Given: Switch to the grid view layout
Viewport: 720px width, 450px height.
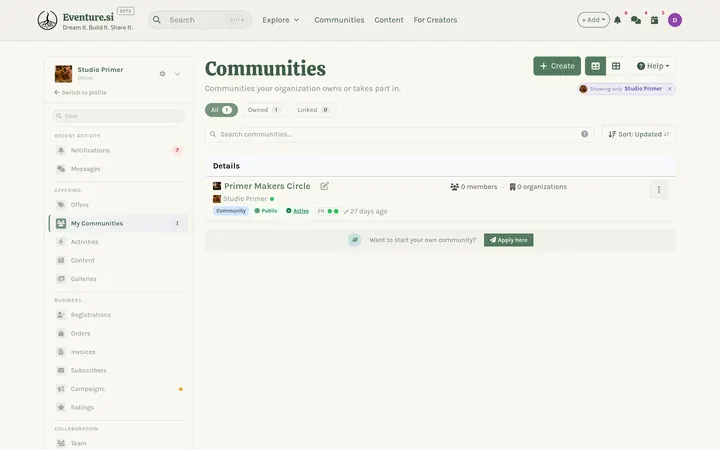Looking at the screenshot, I should coord(616,66).
